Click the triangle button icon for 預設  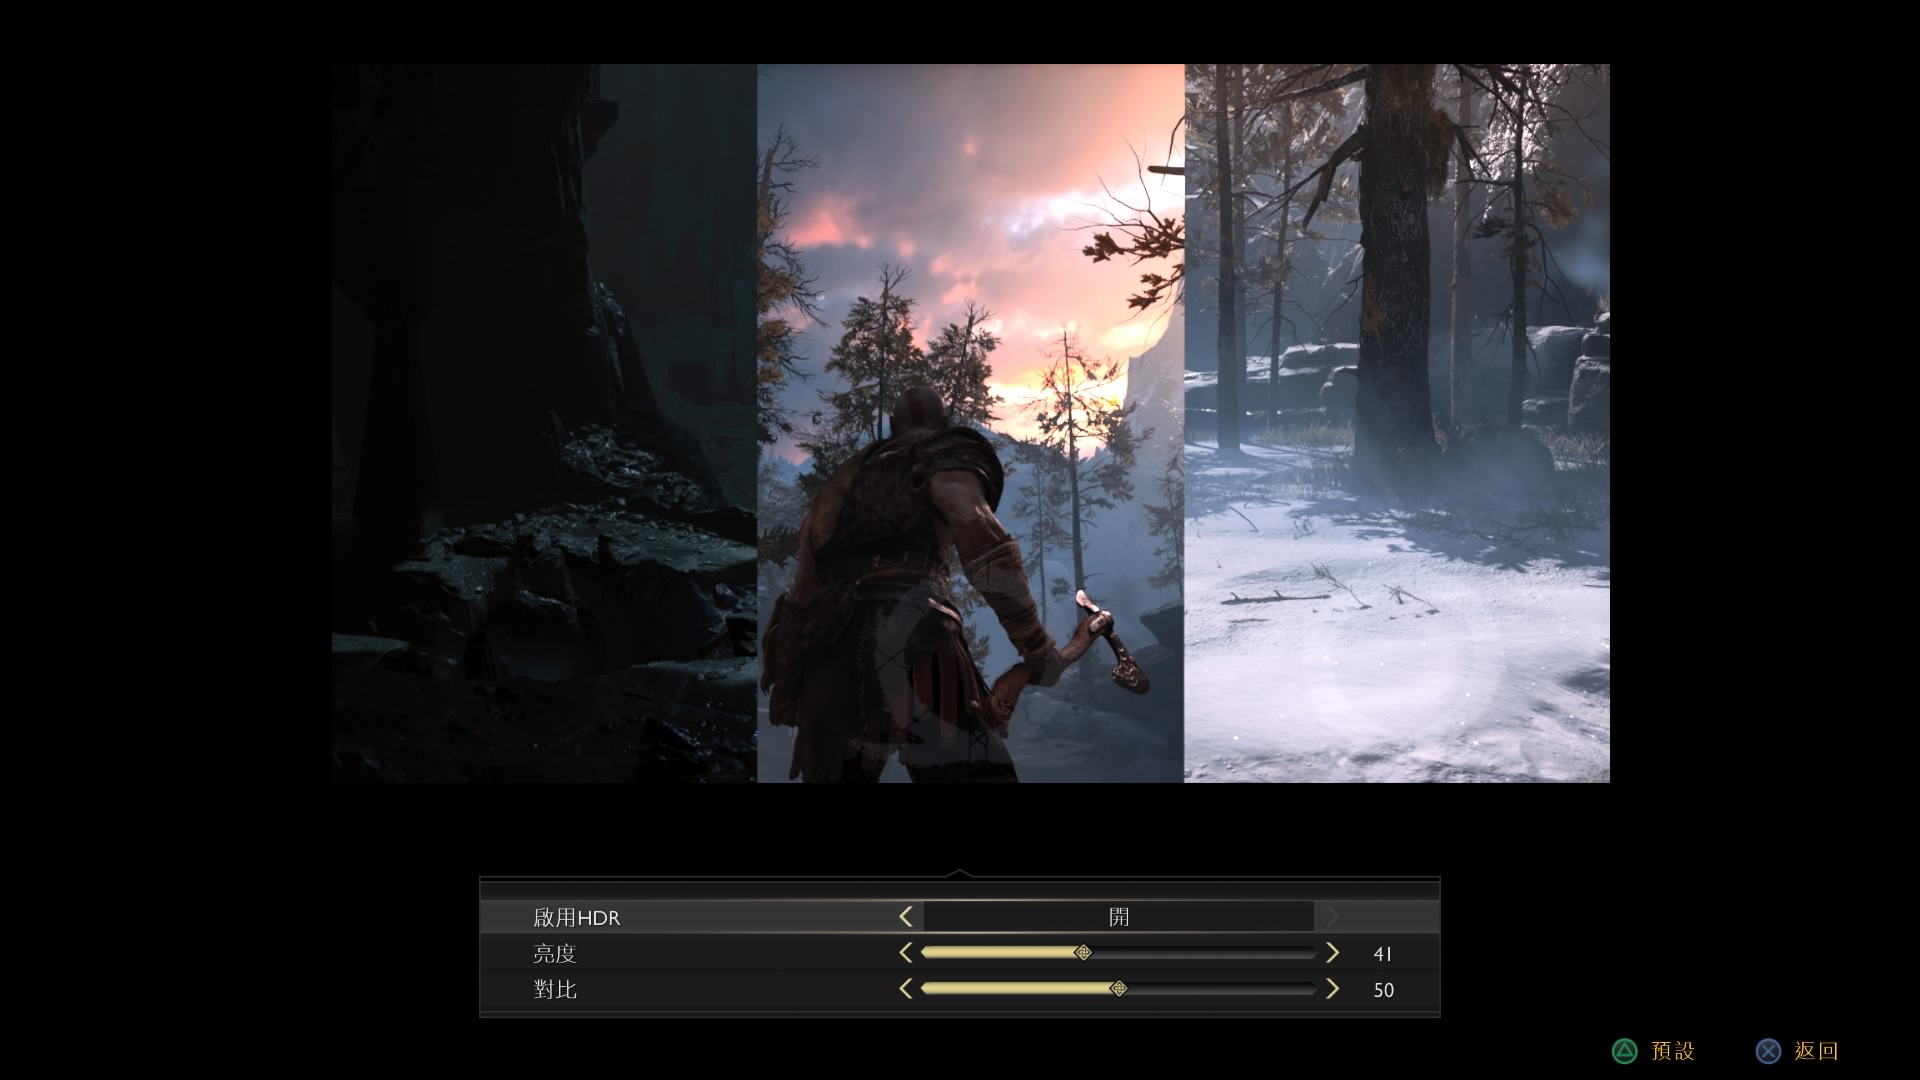(x=1625, y=1051)
